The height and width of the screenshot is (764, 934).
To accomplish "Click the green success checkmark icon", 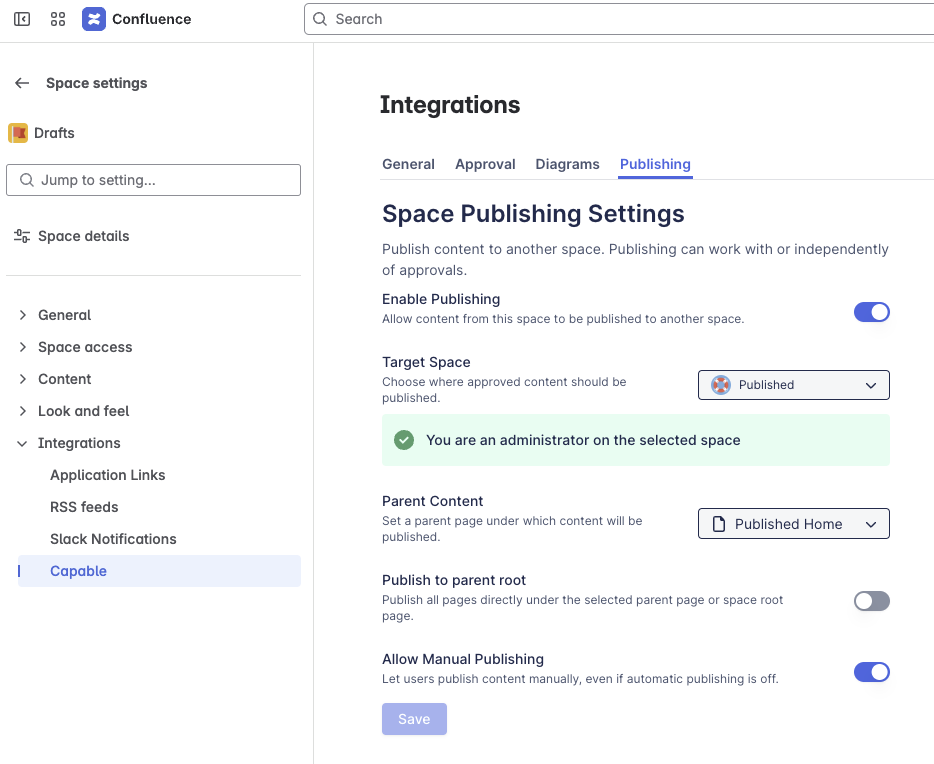I will pyautogui.click(x=404, y=440).
